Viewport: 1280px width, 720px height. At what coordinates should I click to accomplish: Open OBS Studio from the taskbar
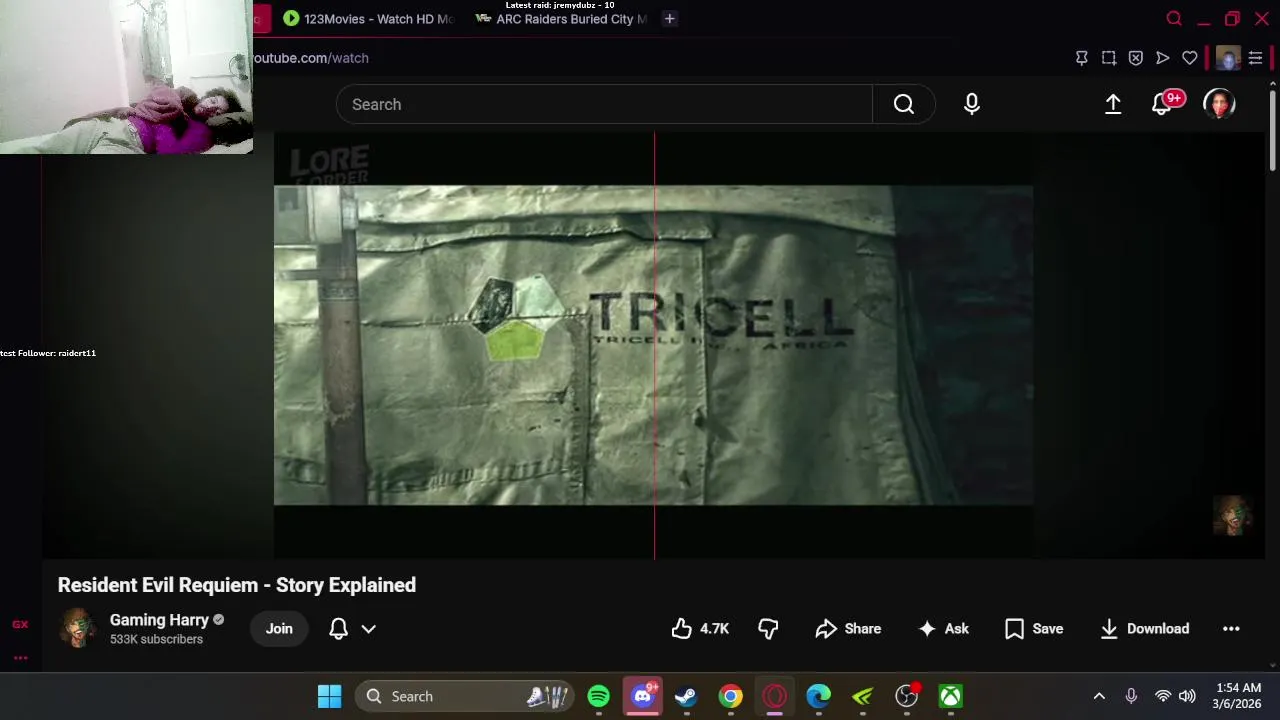pyautogui.click(x=907, y=696)
